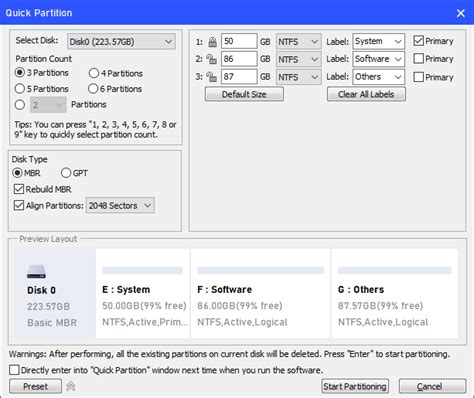Select the F: Software partition preview

(x=261, y=294)
